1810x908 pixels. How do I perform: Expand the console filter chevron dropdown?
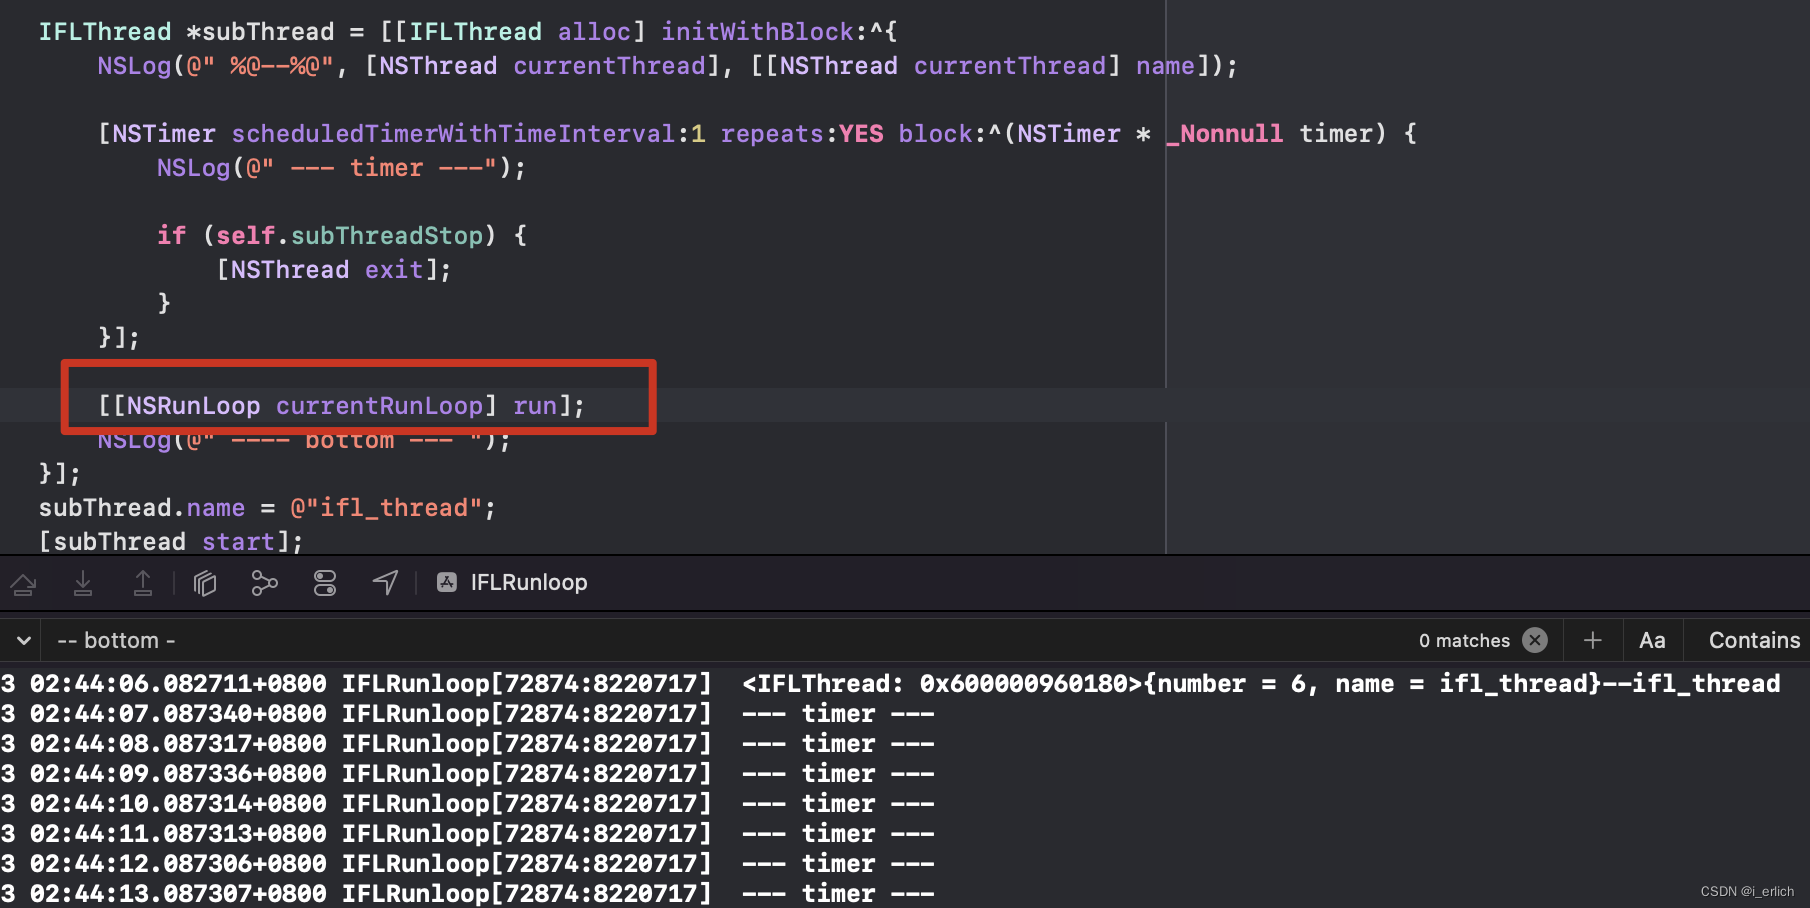coord(23,640)
